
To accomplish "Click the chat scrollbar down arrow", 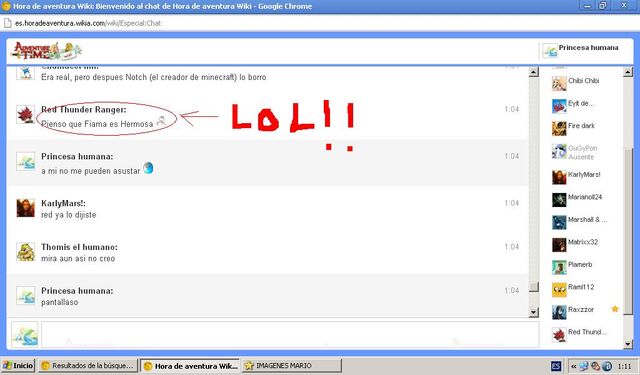I will click(x=533, y=313).
